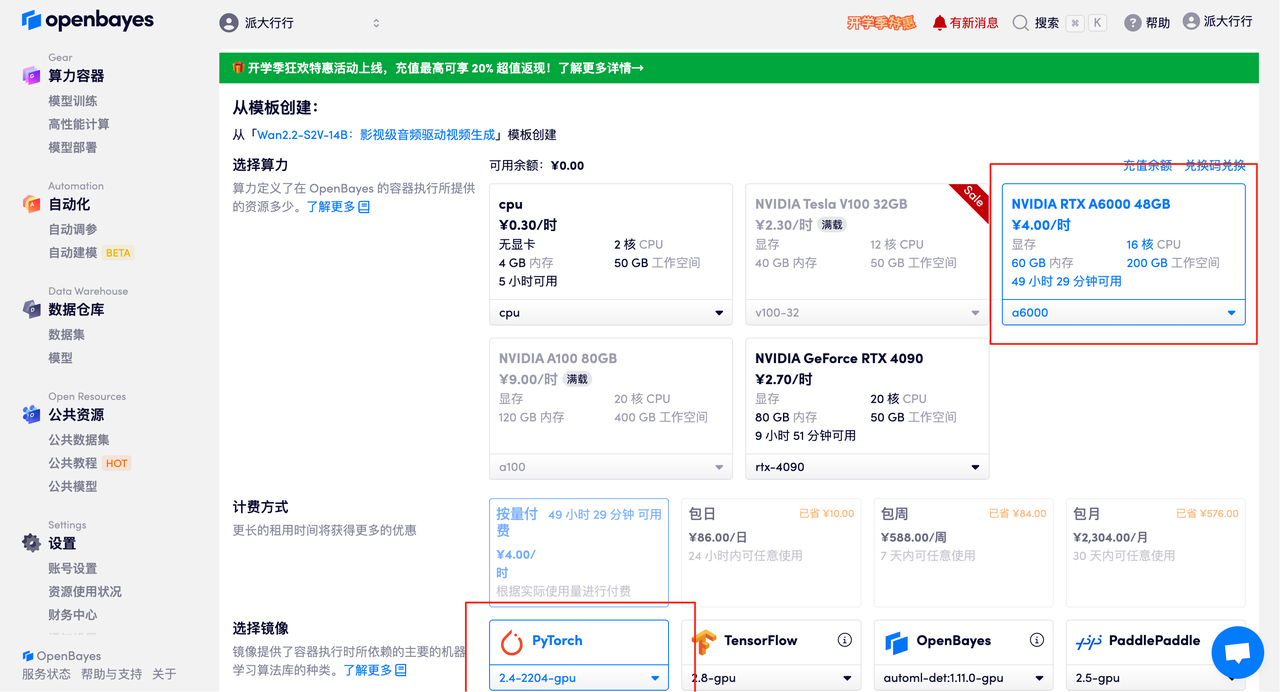Open the chat support bubble

point(1238,653)
